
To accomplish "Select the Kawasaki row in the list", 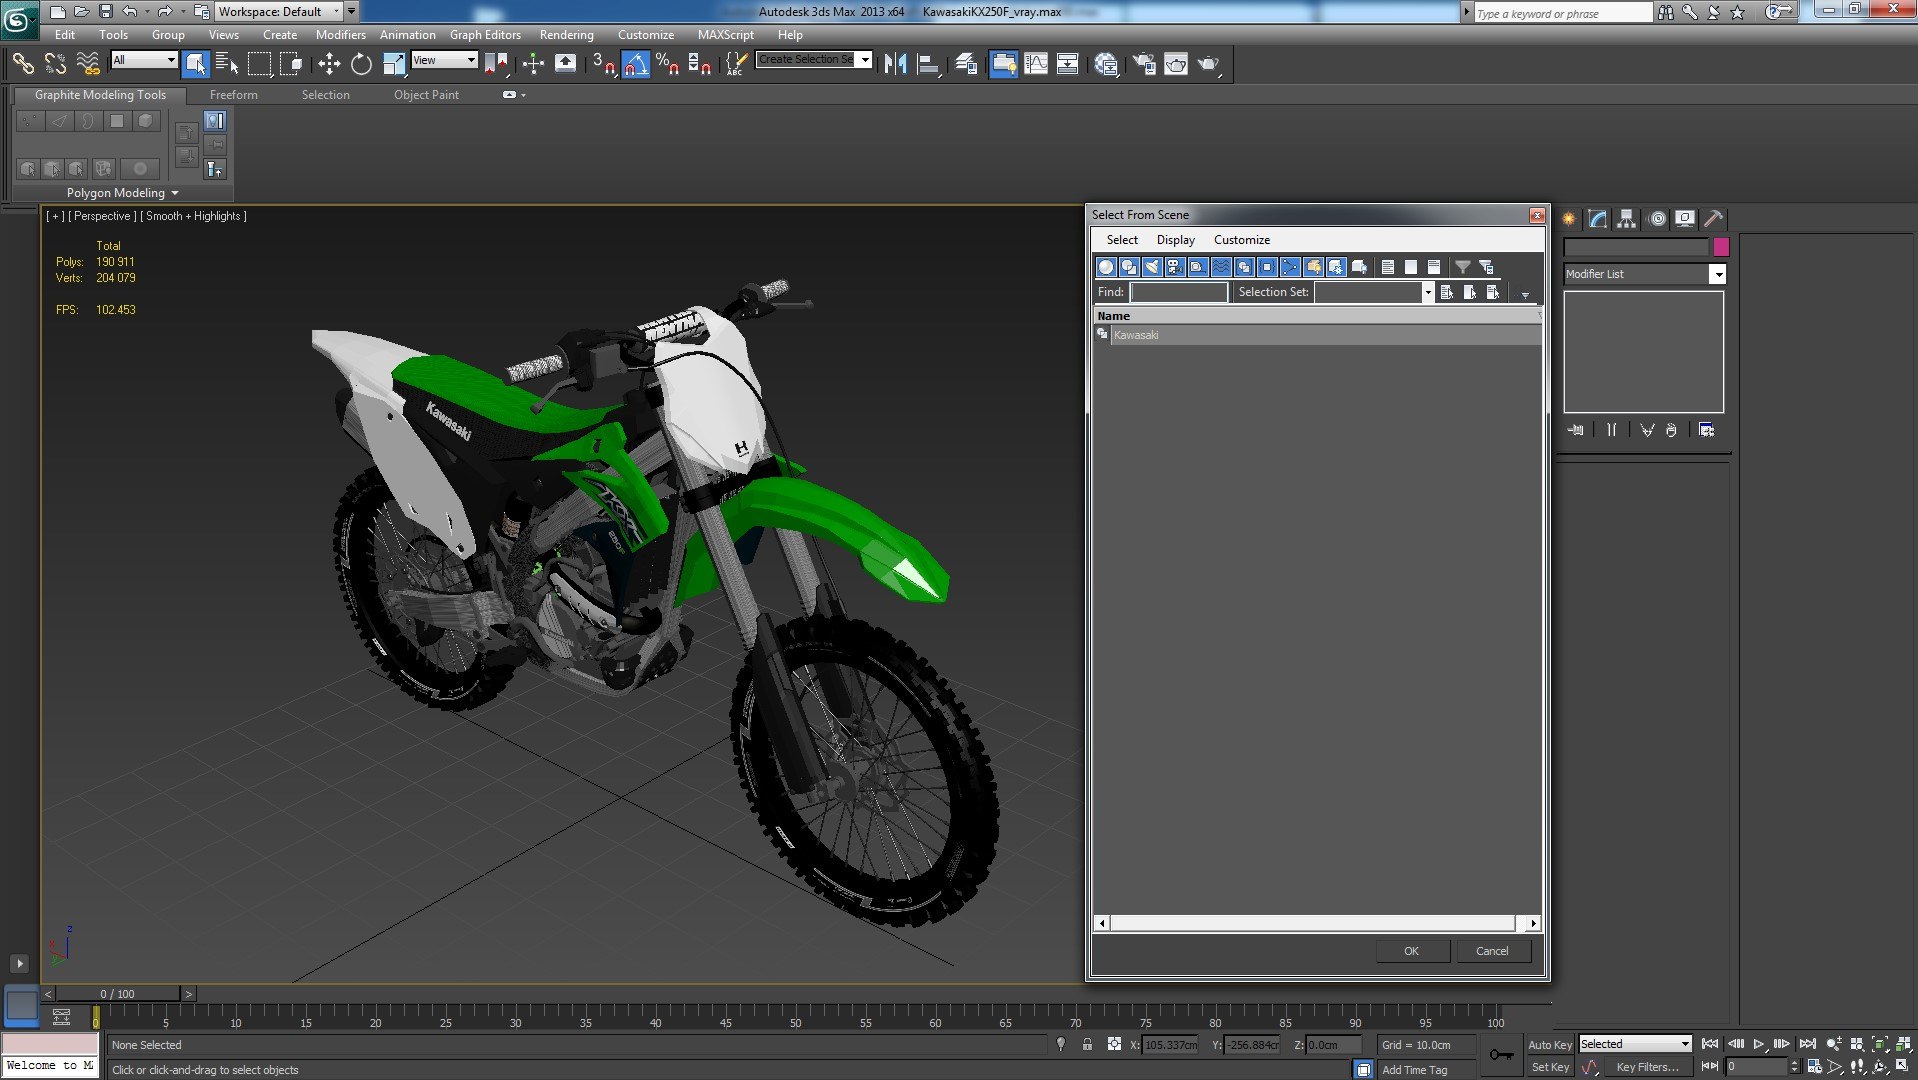I will pyautogui.click(x=1317, y=335).
